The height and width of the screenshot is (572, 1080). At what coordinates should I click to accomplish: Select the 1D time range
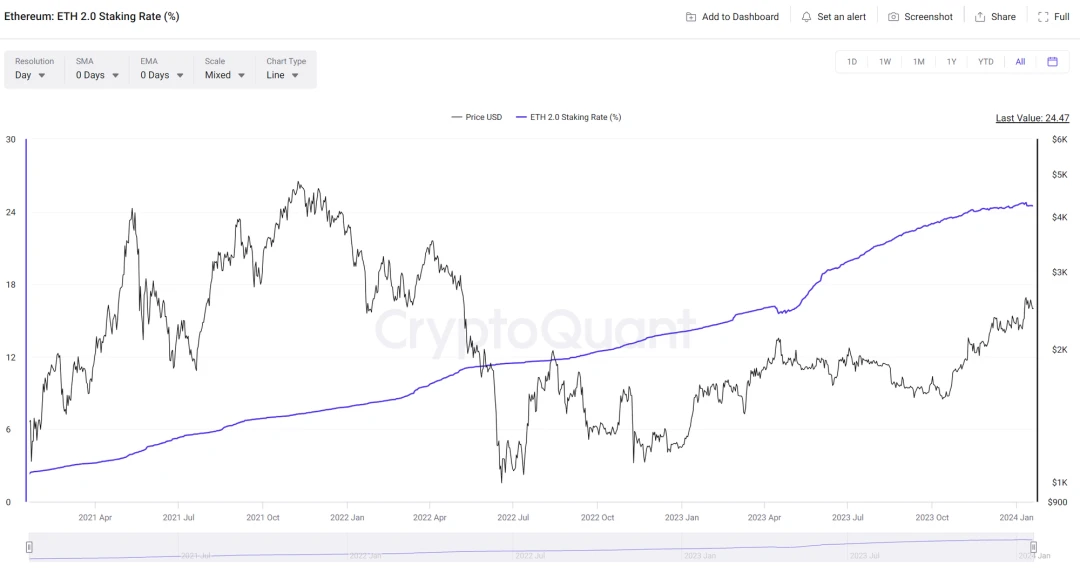point(852,62)
